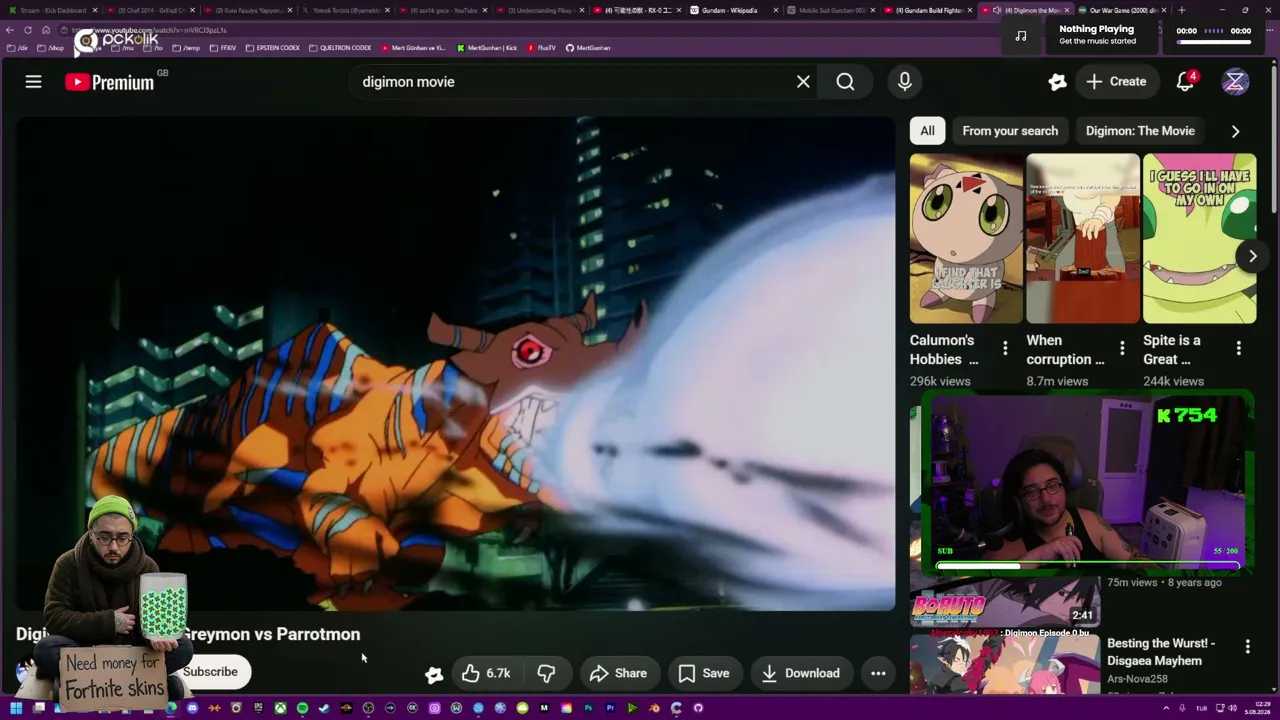
Task: Open the QUELTRON CODEX bookmark folder
Action: pyautogui.click(x=340, y=48)
